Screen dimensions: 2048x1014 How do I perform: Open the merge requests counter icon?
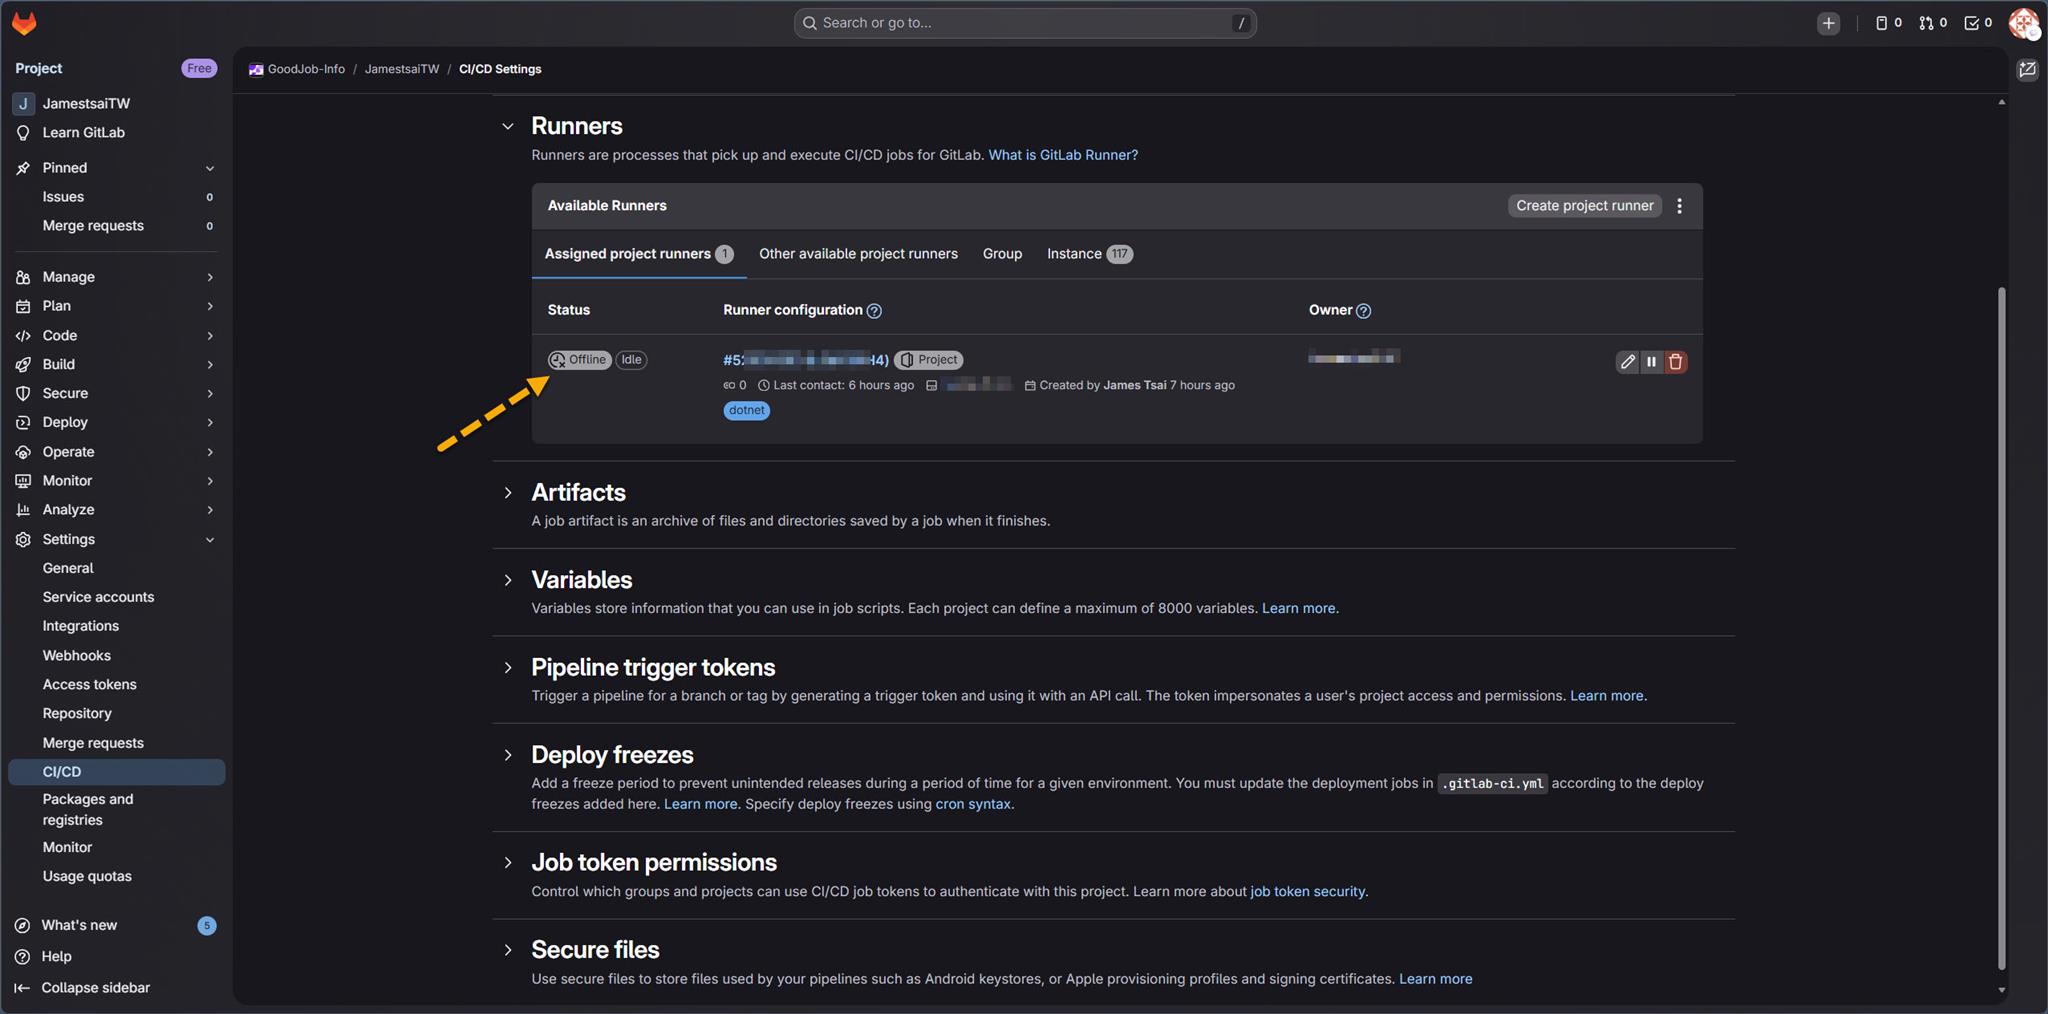tap(1932, 23)
